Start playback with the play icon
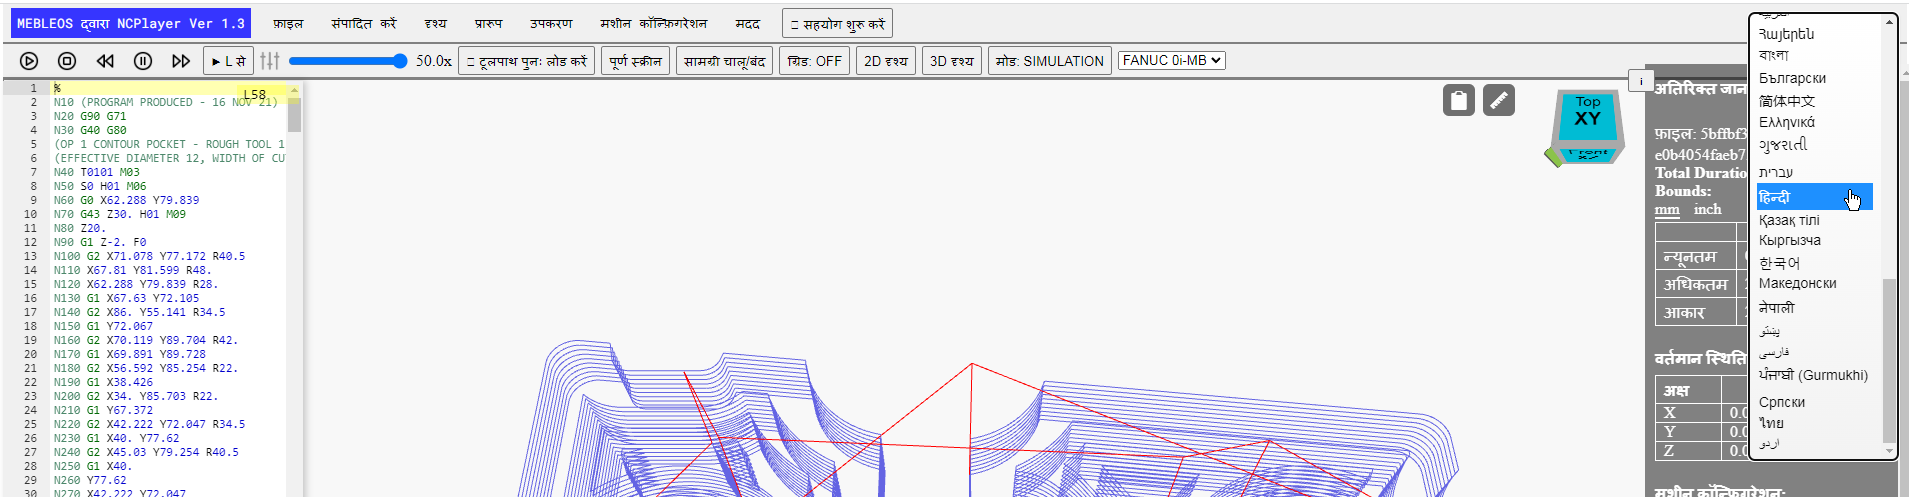 29,61
